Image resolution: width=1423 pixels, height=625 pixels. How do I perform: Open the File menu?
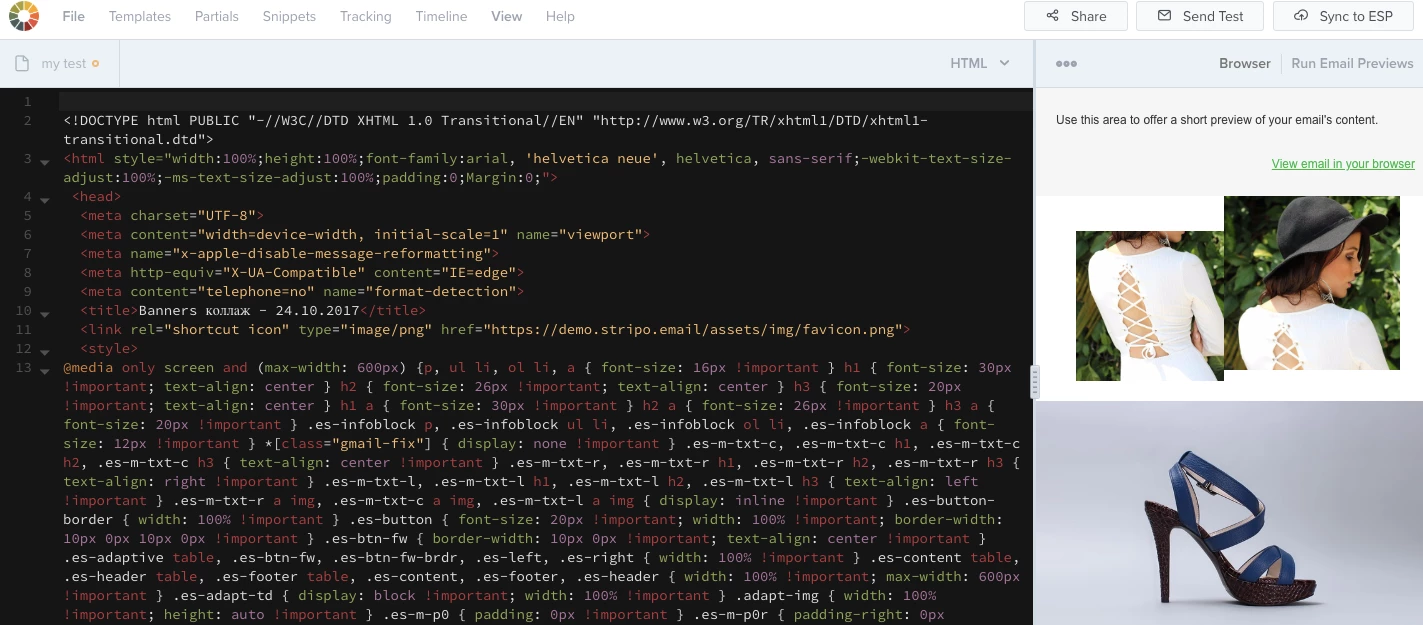click(x=73, y=16)
